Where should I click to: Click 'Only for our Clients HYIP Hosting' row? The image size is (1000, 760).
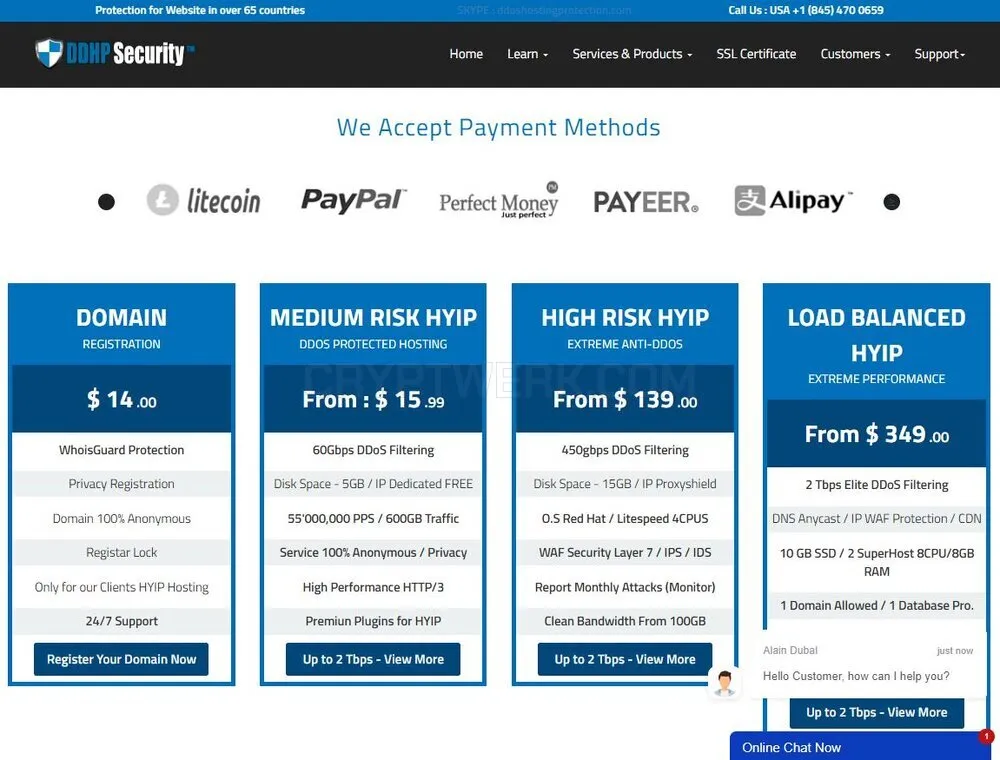[121, 587]
